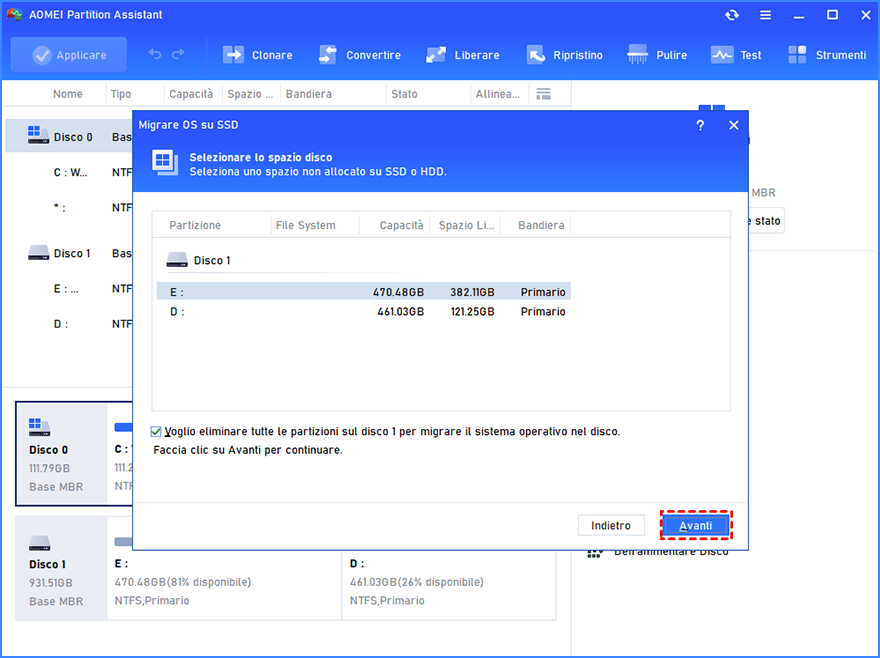Sort main list by Nome column

click(68, 94)
